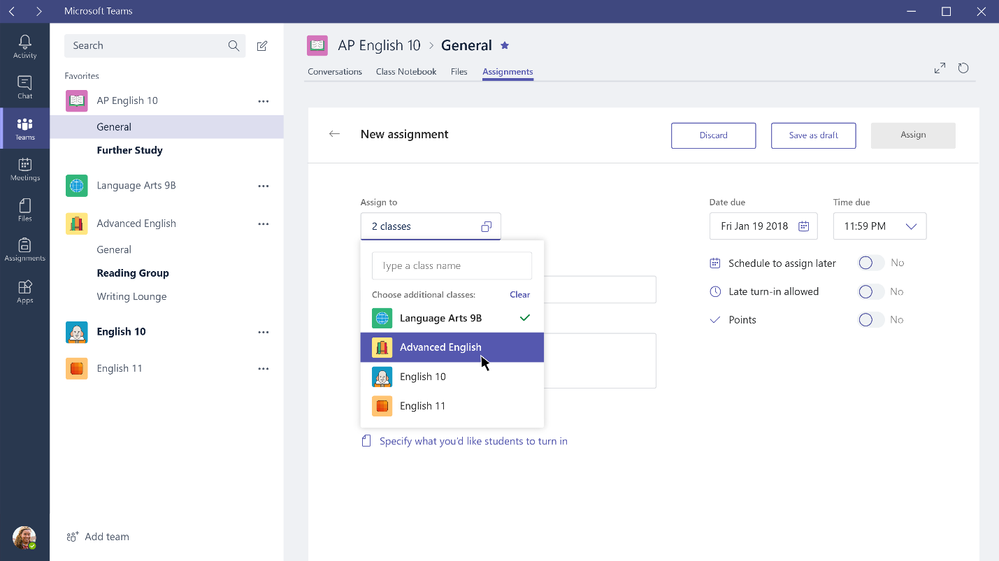Open the Apps icon
The height and width of the screenshot is (561, 999).
[25, 292]
